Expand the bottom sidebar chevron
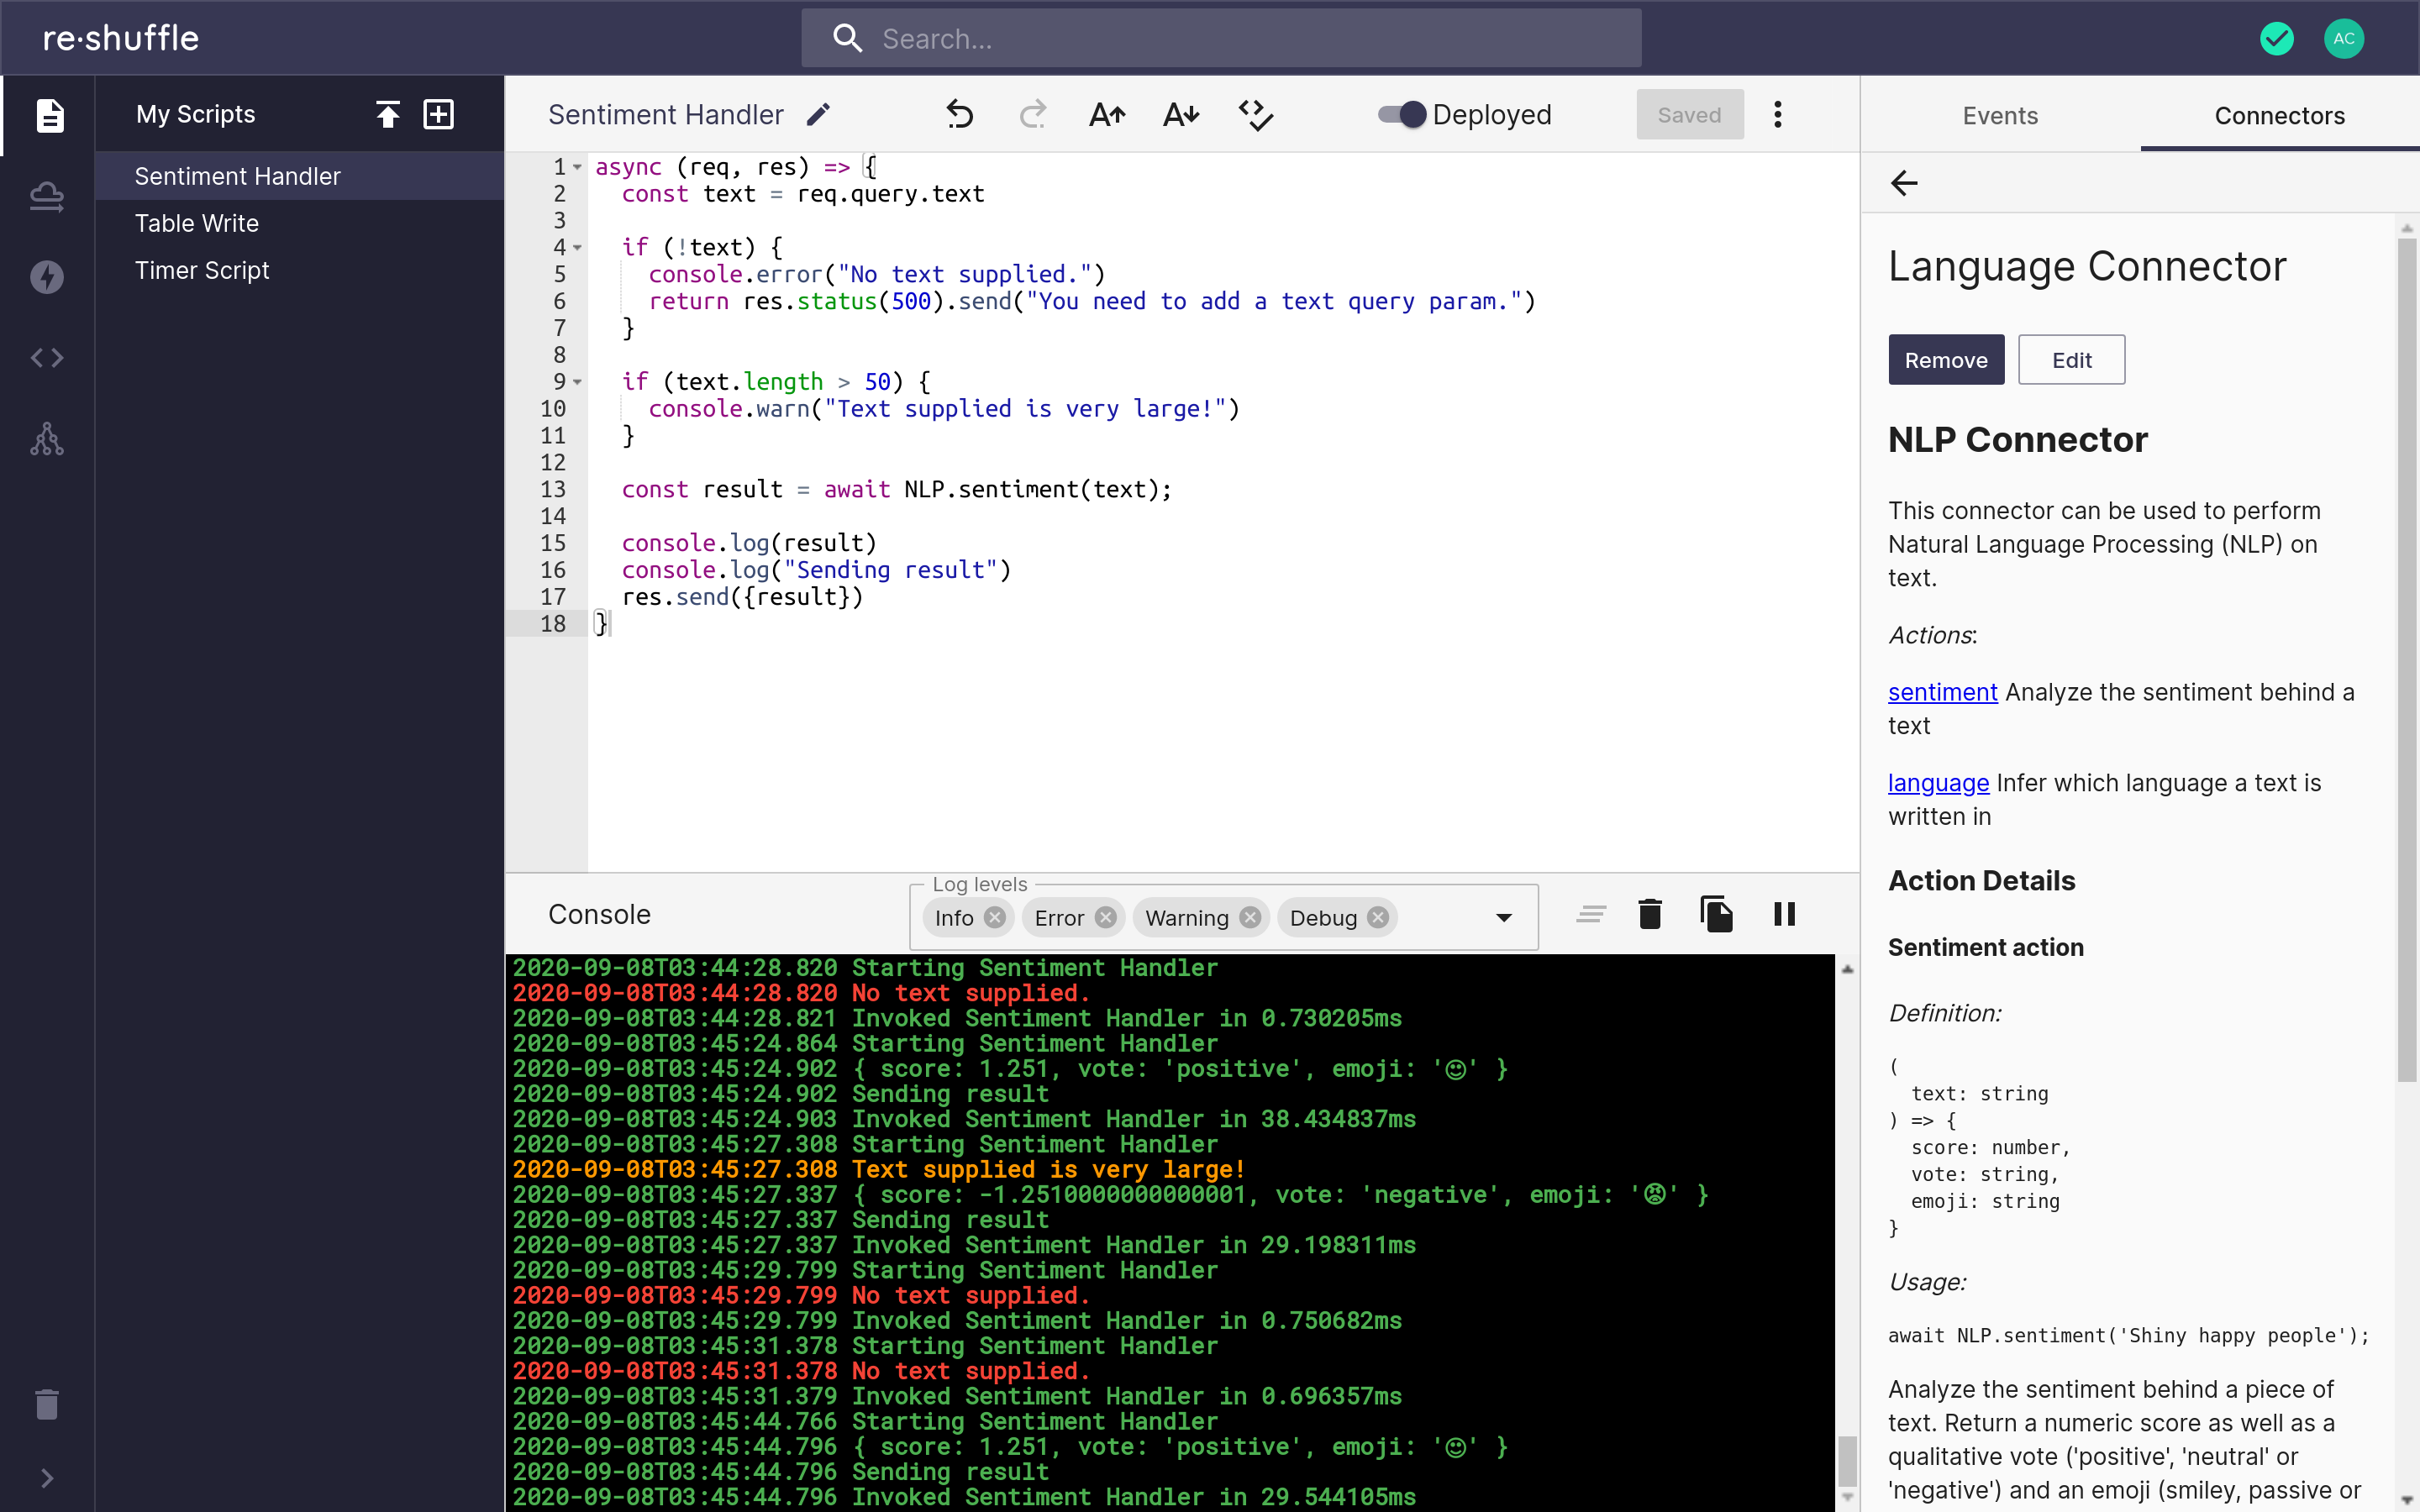Viewport: 2420px width, 1512px height. 47,1478
